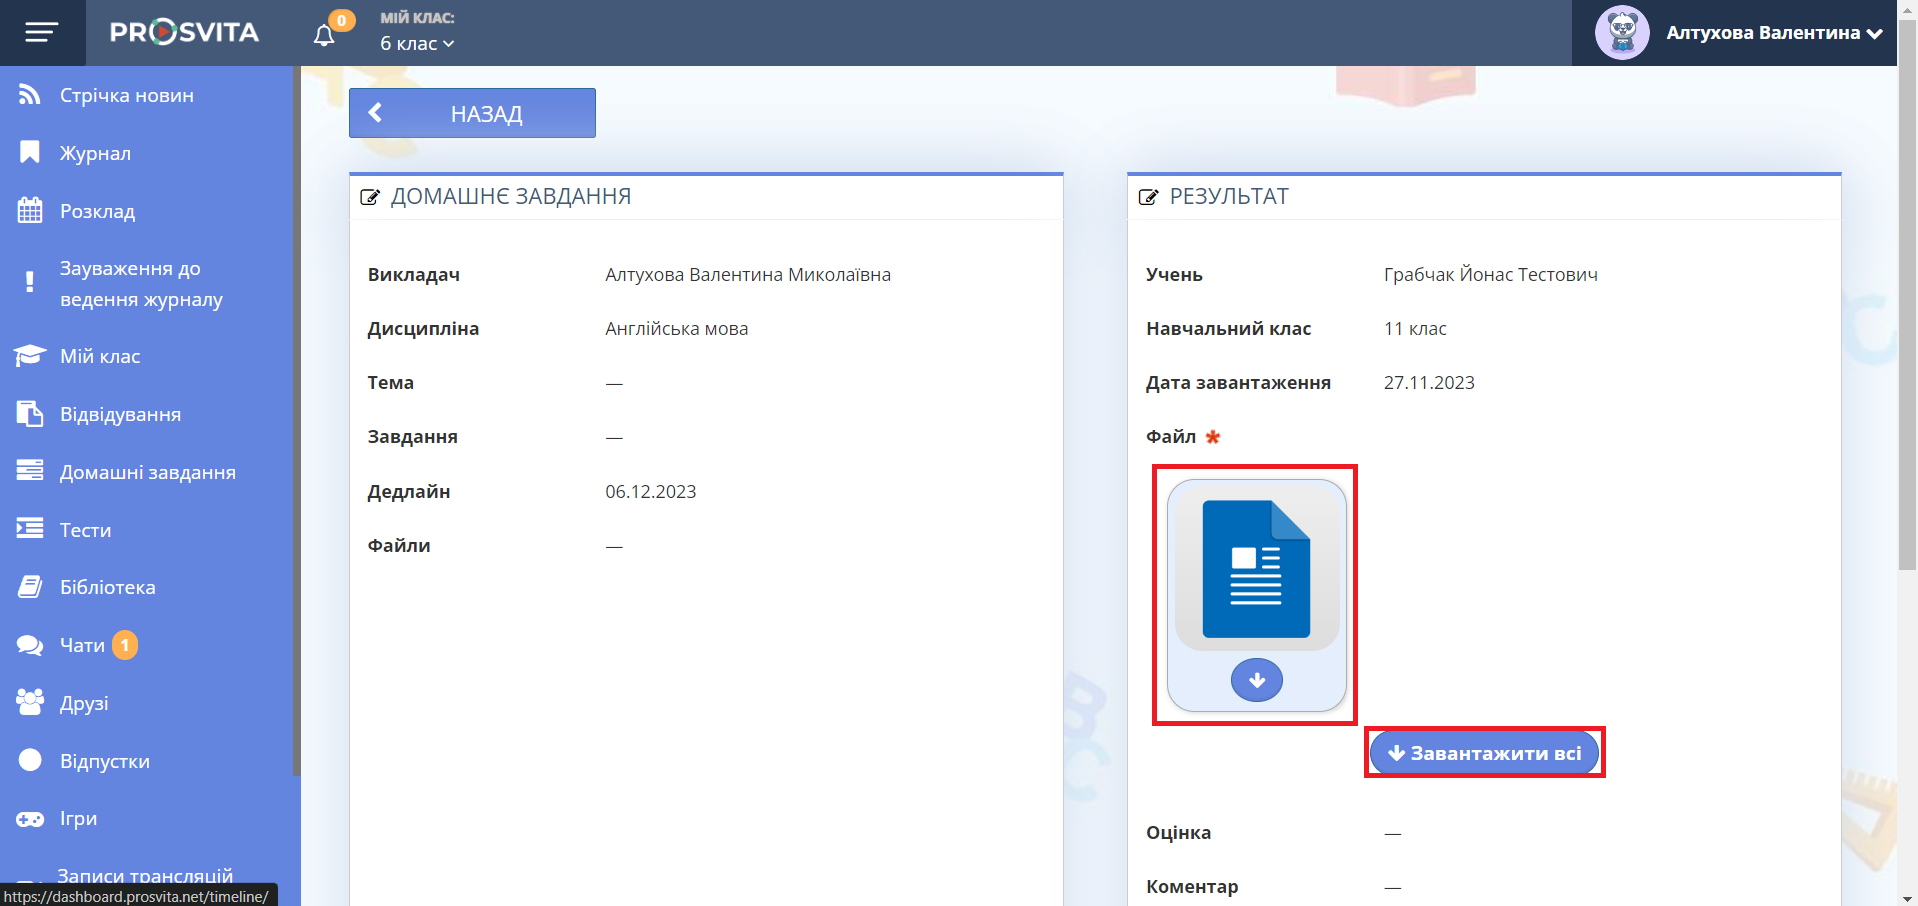Click the calendar icon beside Розклад

30,211
